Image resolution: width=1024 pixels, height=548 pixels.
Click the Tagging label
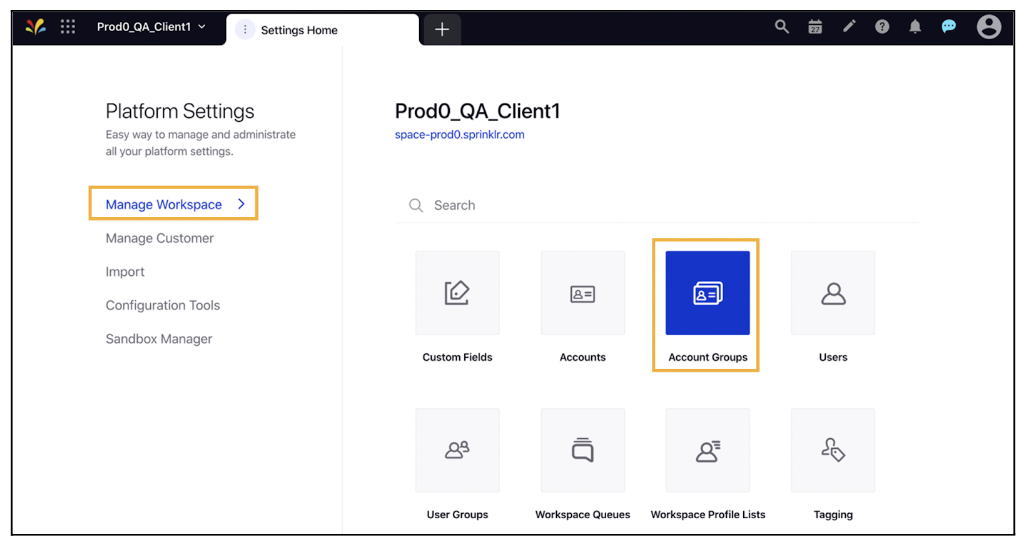833,515
